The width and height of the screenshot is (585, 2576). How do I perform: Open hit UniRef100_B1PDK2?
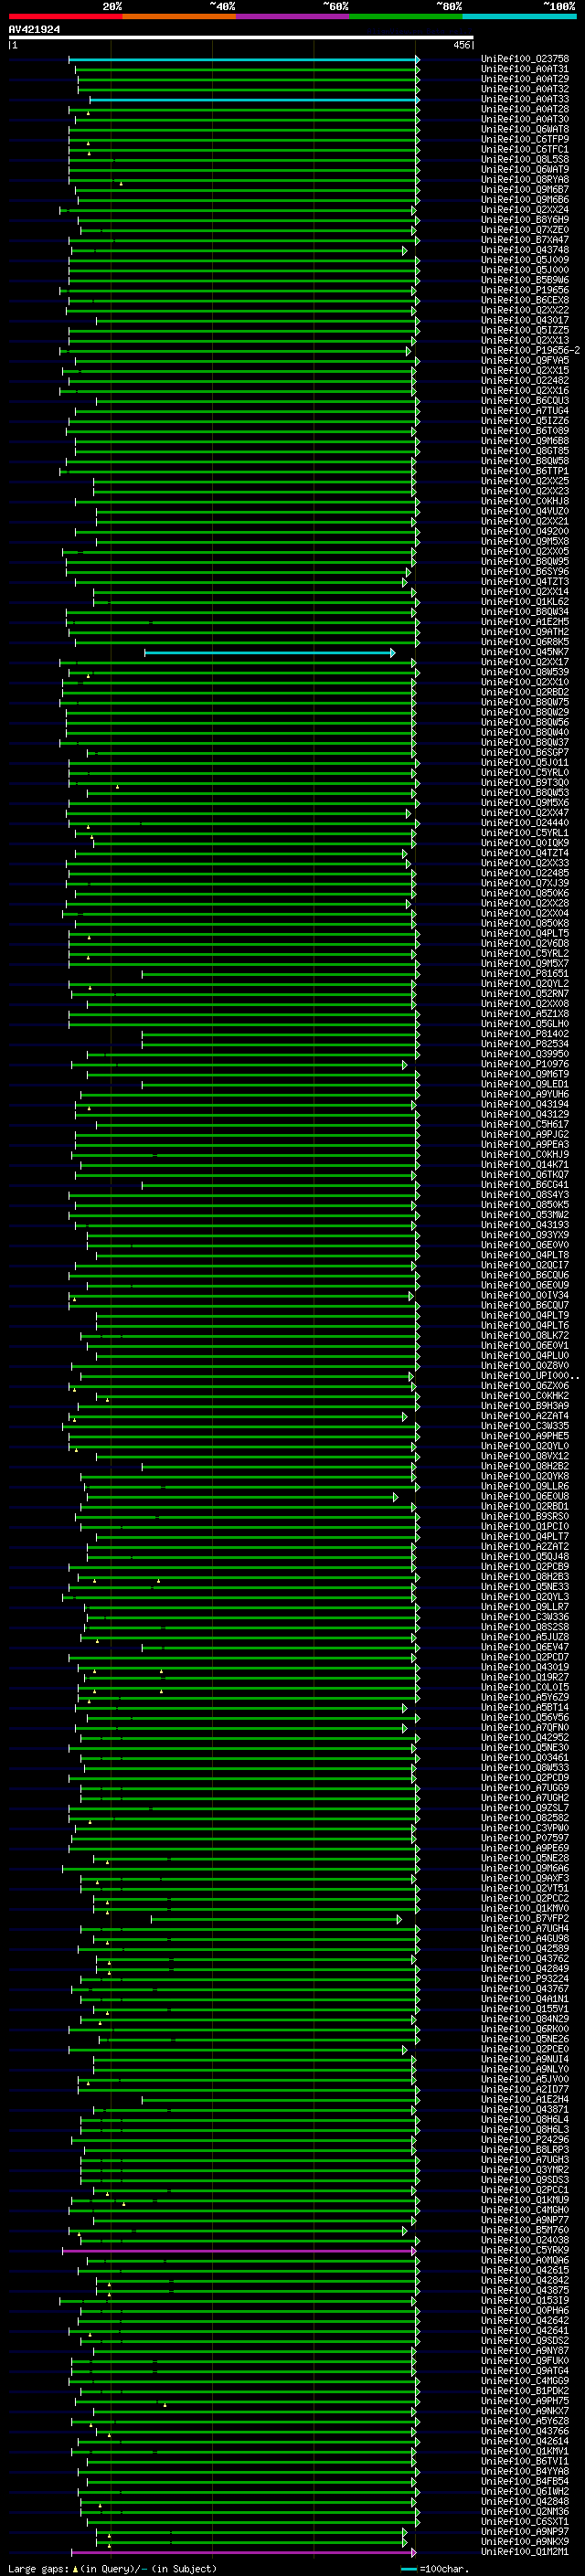point(525,2390)
